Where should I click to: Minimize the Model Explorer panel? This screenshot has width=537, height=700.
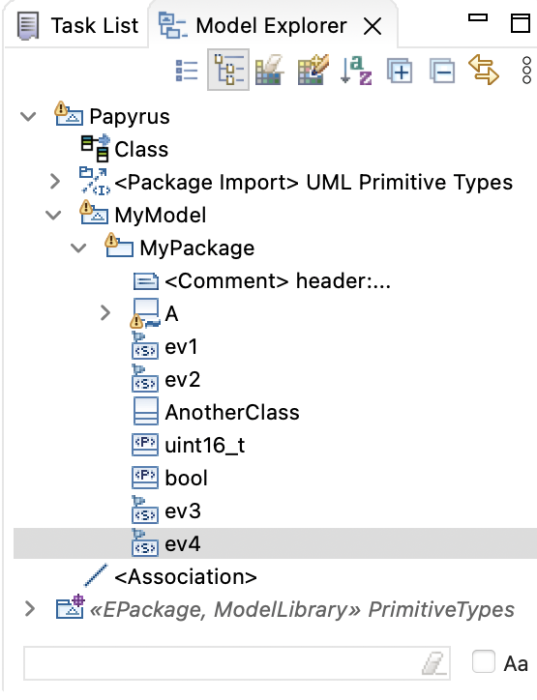tap(478, 18)
